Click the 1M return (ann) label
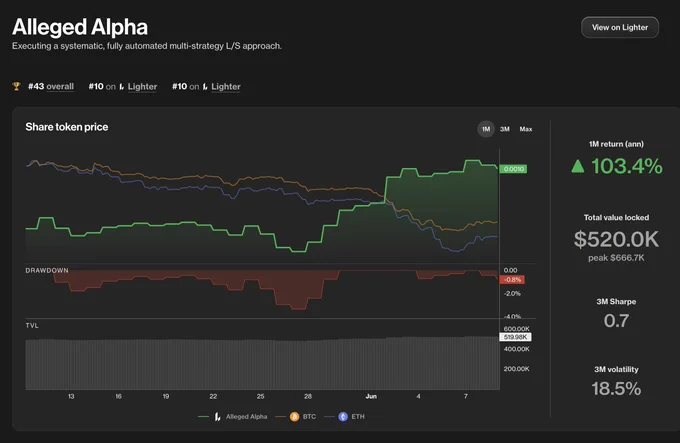 [x=616, y=144]
